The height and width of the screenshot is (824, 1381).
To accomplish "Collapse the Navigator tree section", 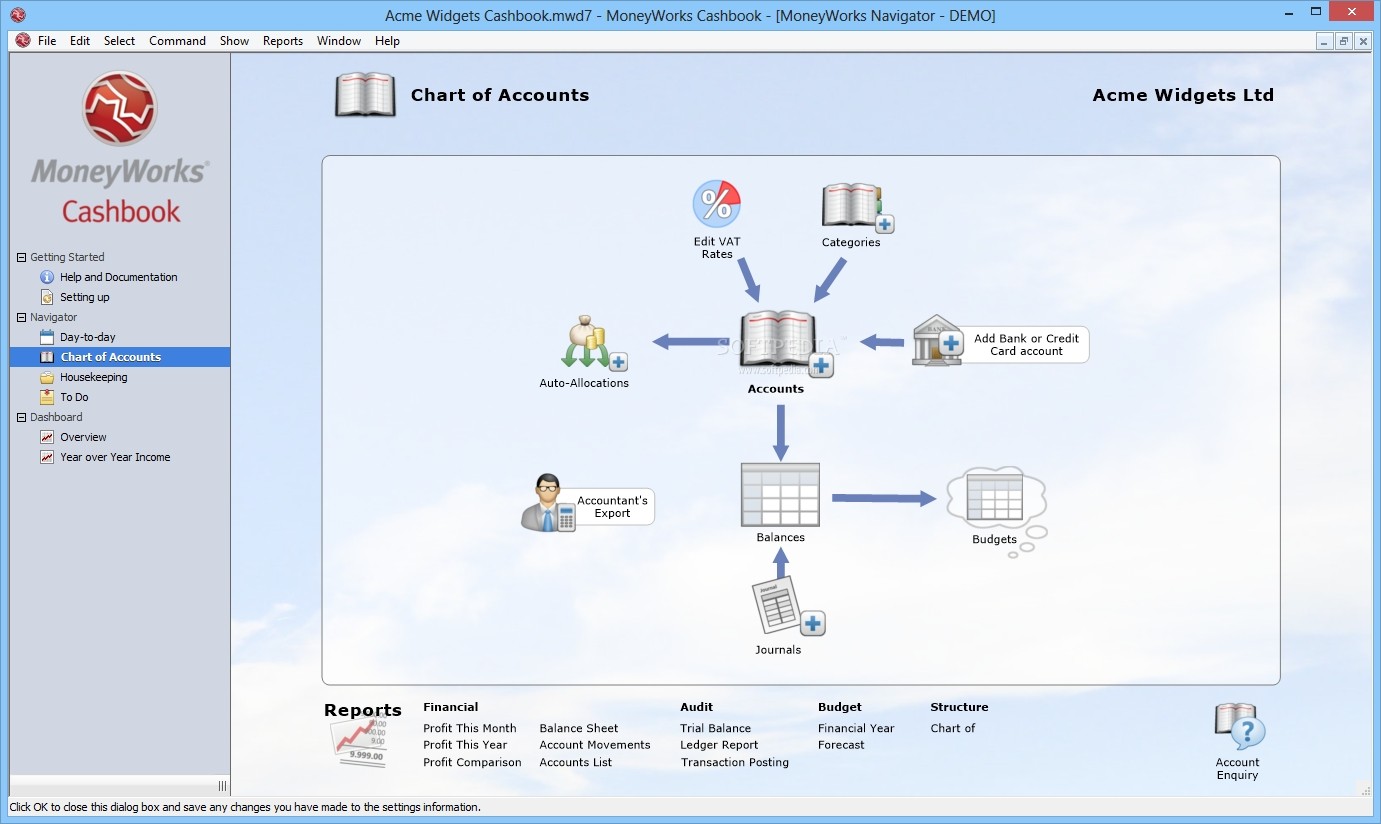I will [22, 317].
